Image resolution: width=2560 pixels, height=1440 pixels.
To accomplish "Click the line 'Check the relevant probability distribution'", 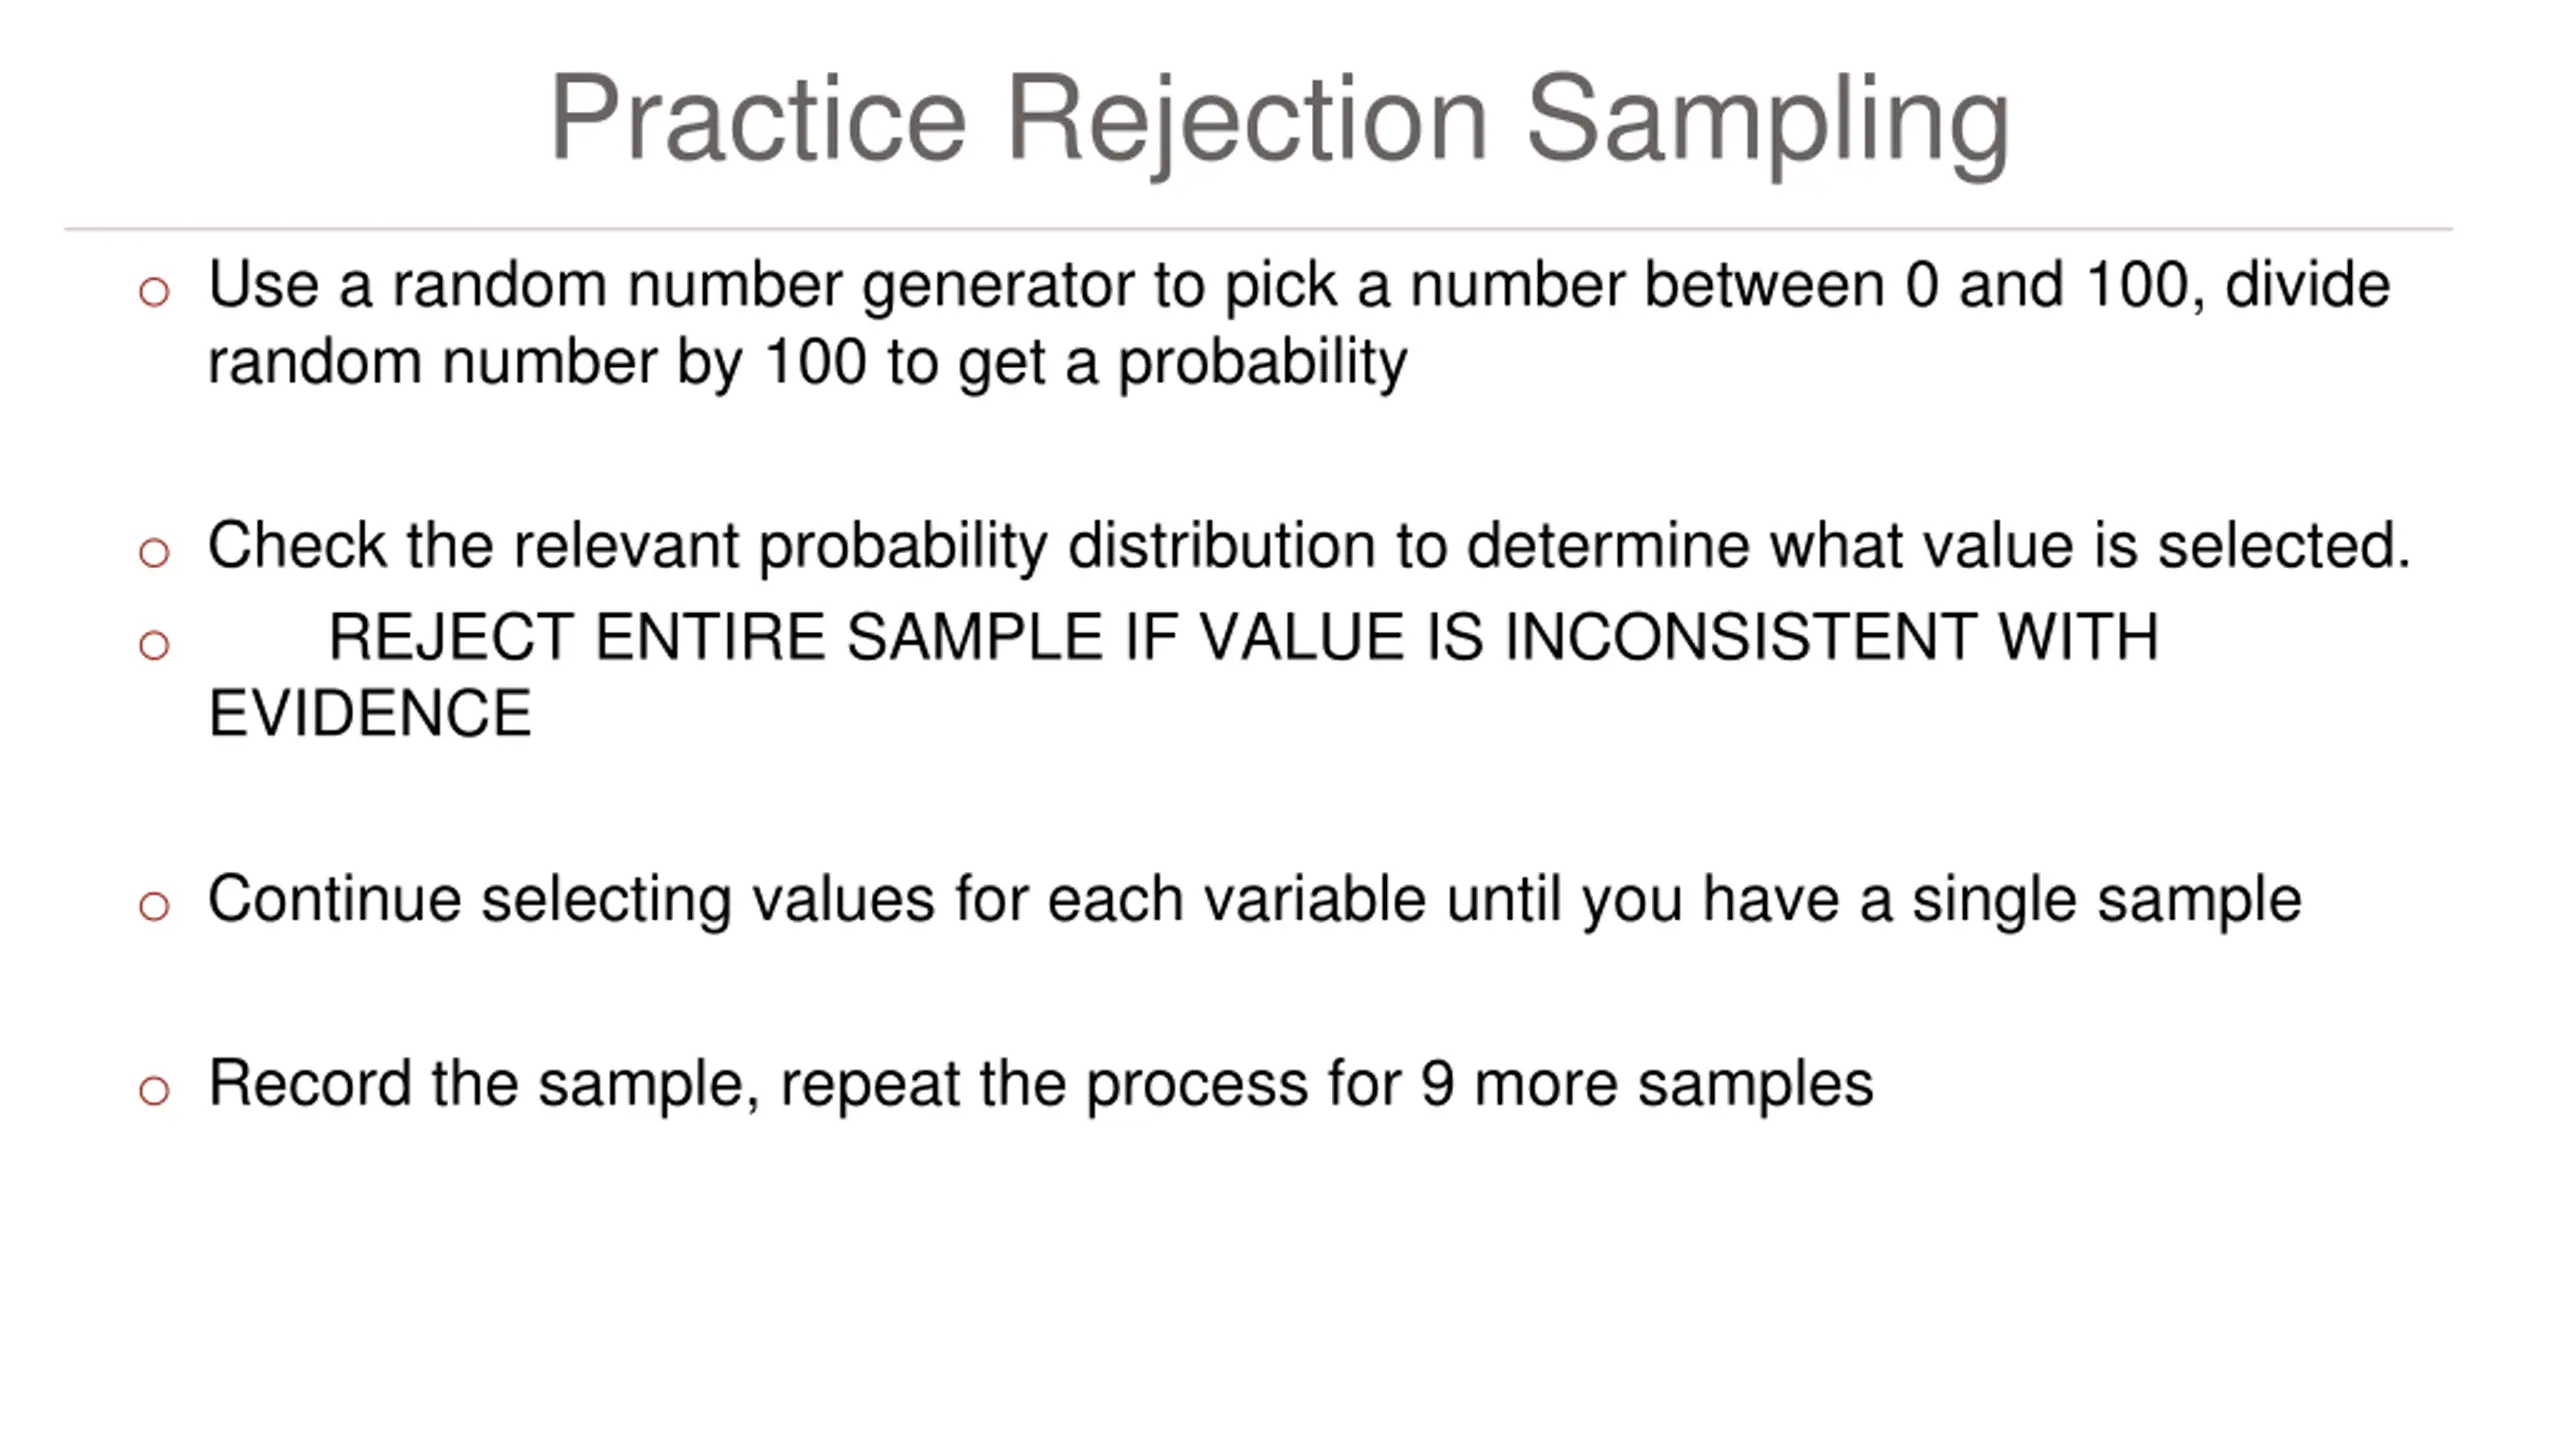I will 1309,547.
